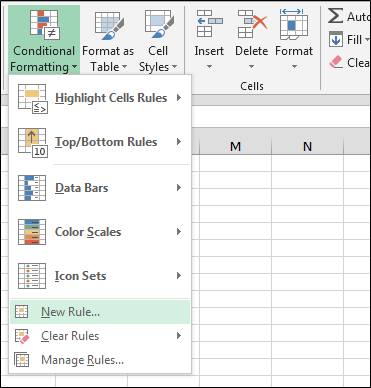Expand the Format as Table arrow
This screenshot has height=388, width=371.
coord(124,67)
